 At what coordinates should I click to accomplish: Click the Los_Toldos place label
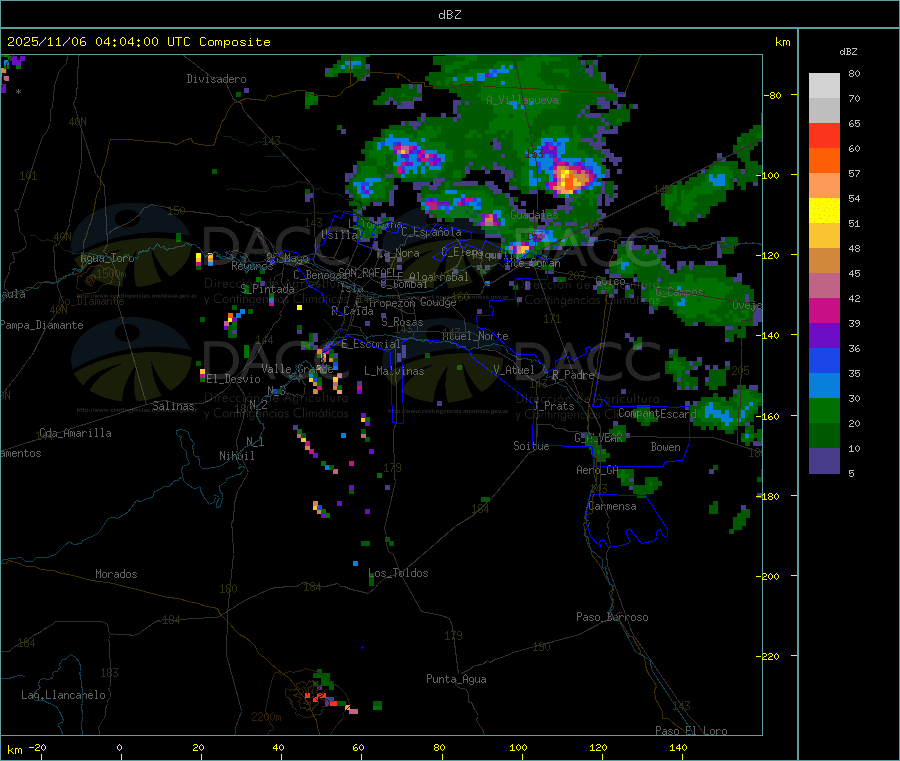[398, 573]
